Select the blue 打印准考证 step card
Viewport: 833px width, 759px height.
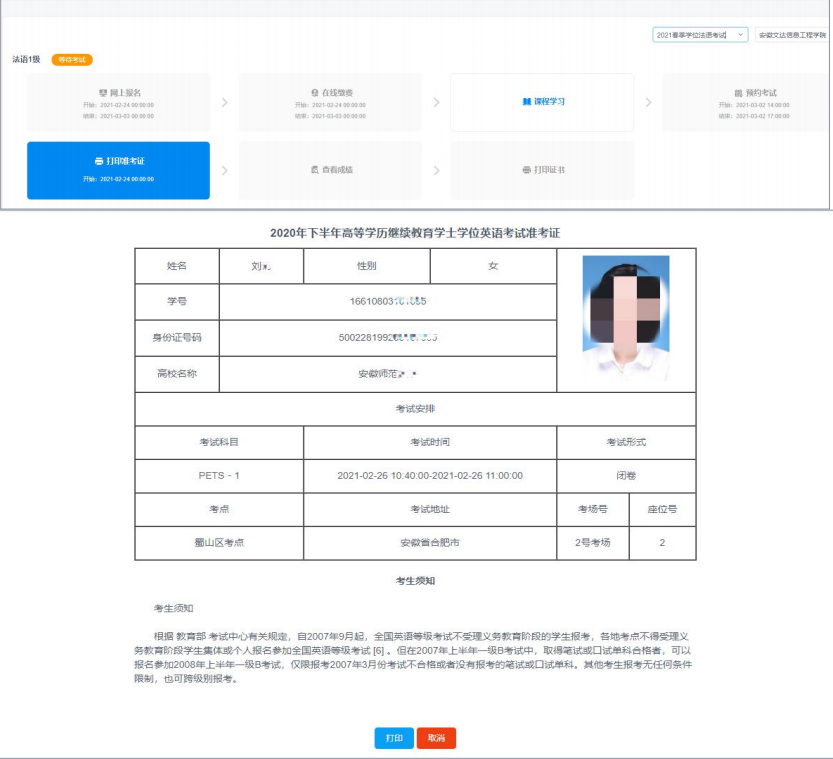coord(118,170)
